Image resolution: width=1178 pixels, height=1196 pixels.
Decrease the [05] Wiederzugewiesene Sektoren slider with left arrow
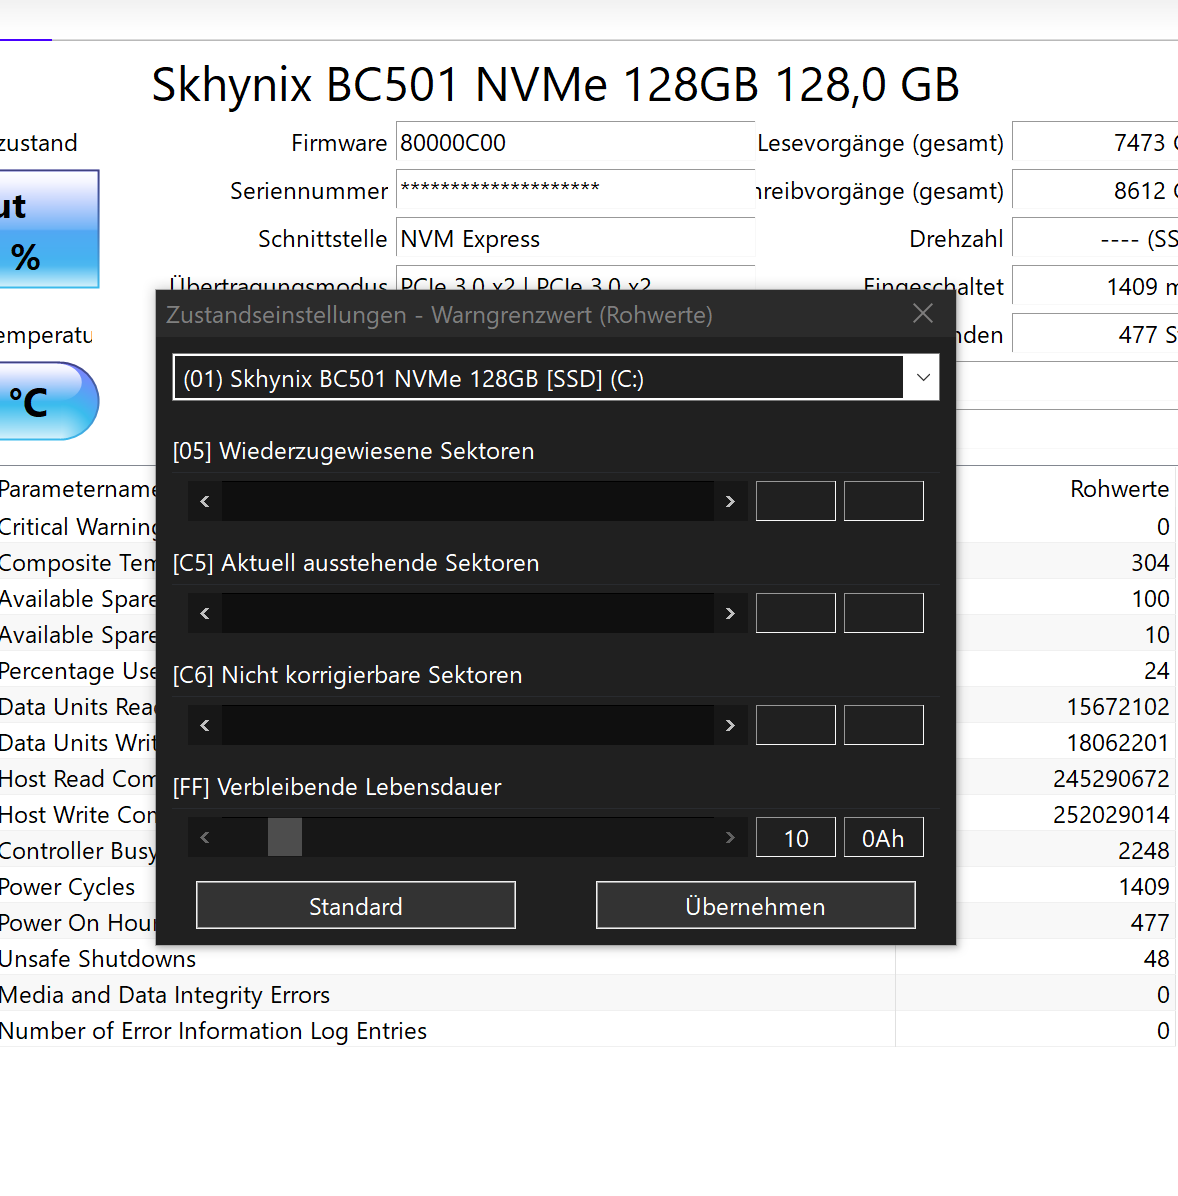pyautogui.click(x=204, y=501)
